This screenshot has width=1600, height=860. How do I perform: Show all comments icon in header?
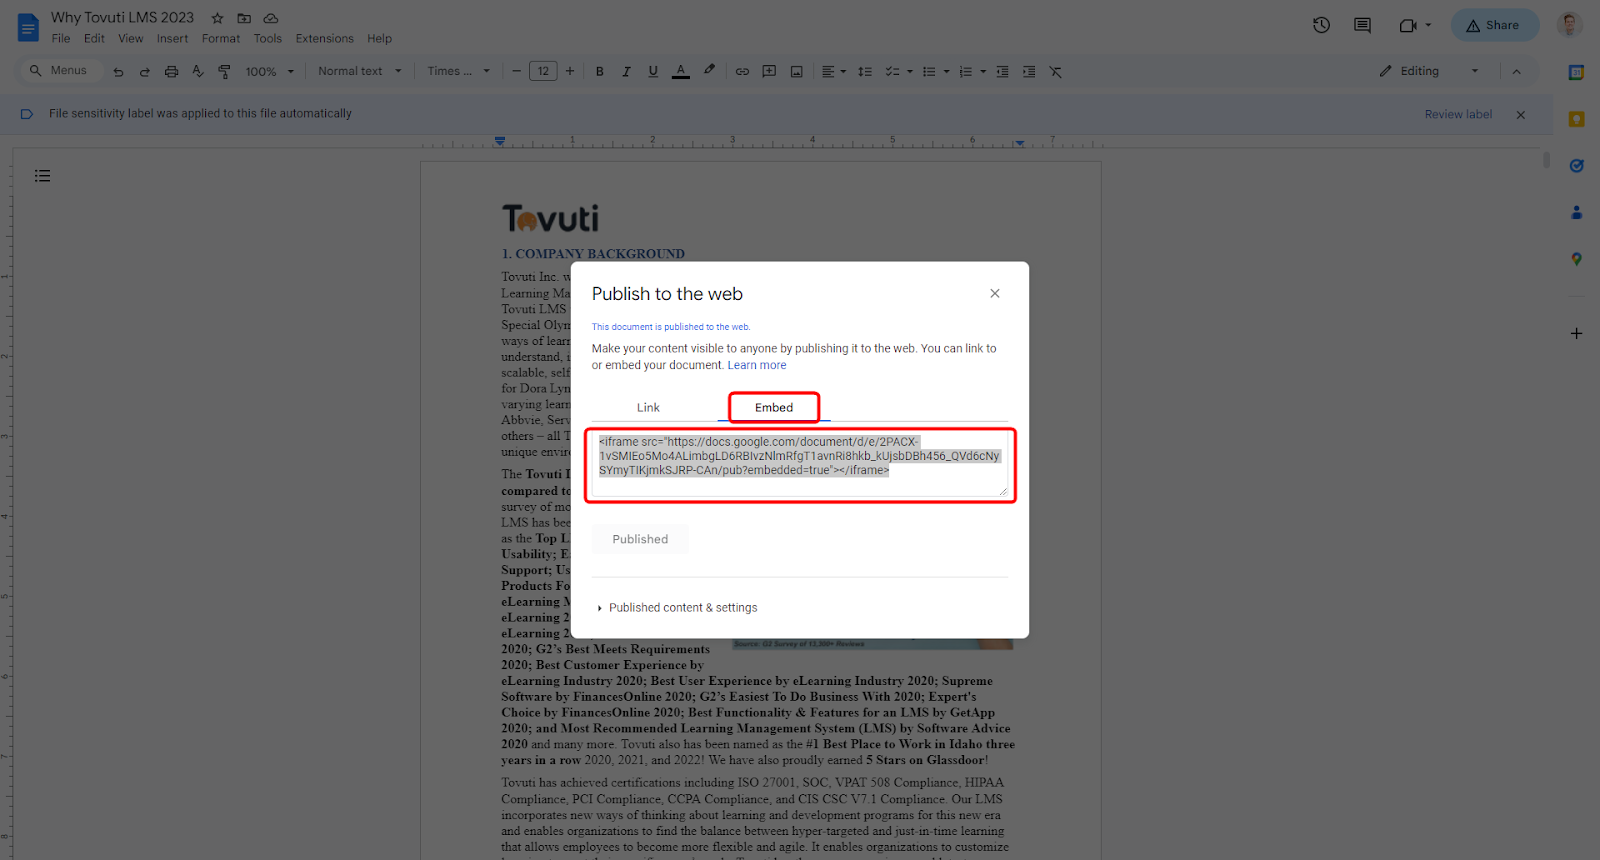click(1362, 25)
